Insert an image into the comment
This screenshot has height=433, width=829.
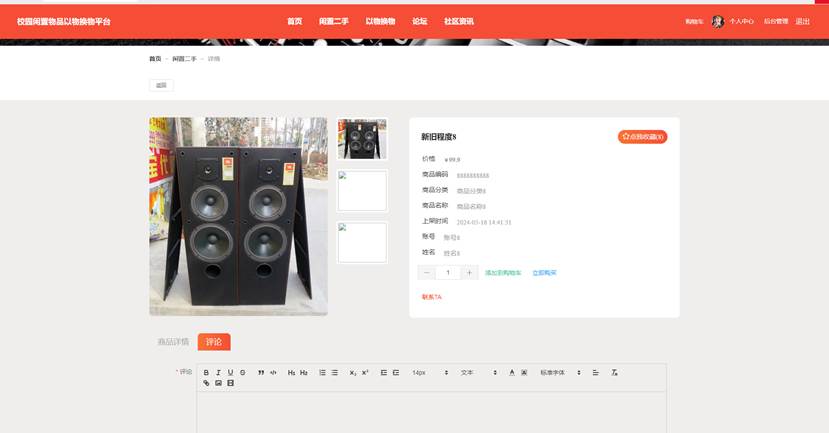pyautogui.click(x=218, y=383)
